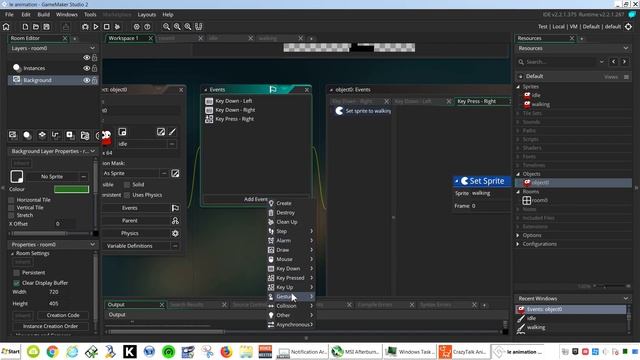Open Help question-mark toolbar icon

tap(147, 27)
